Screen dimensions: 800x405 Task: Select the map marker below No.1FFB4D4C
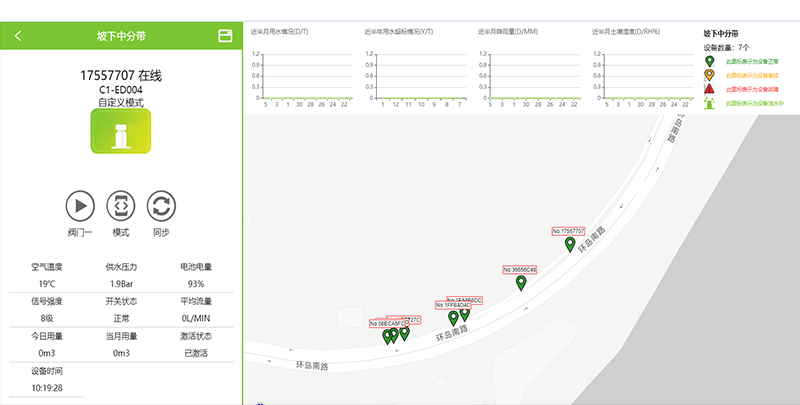453,318
